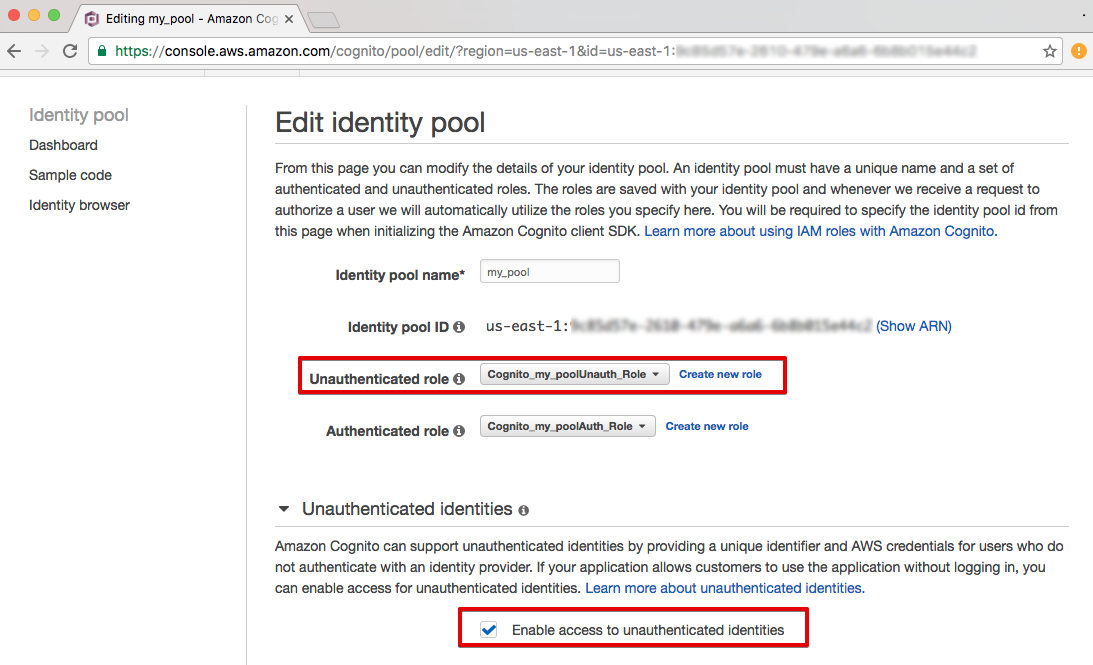Open Dashboard in the sidebar
Screen dimensions: 1093x665
63,145
